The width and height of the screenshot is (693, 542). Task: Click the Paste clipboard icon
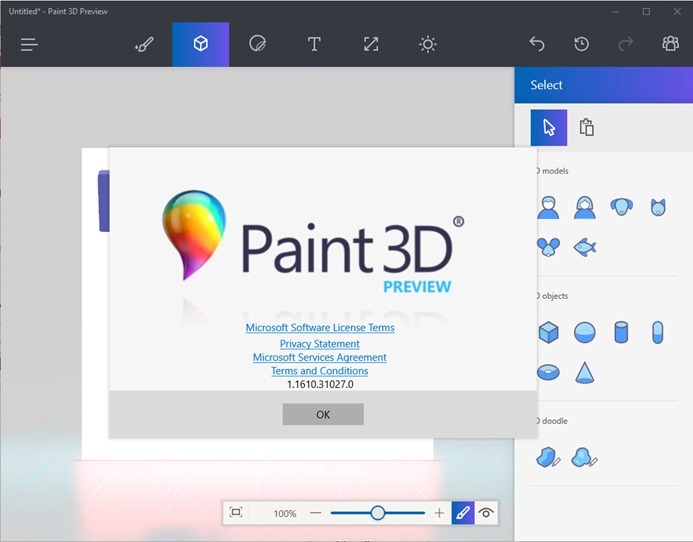[x=587, y=127]
